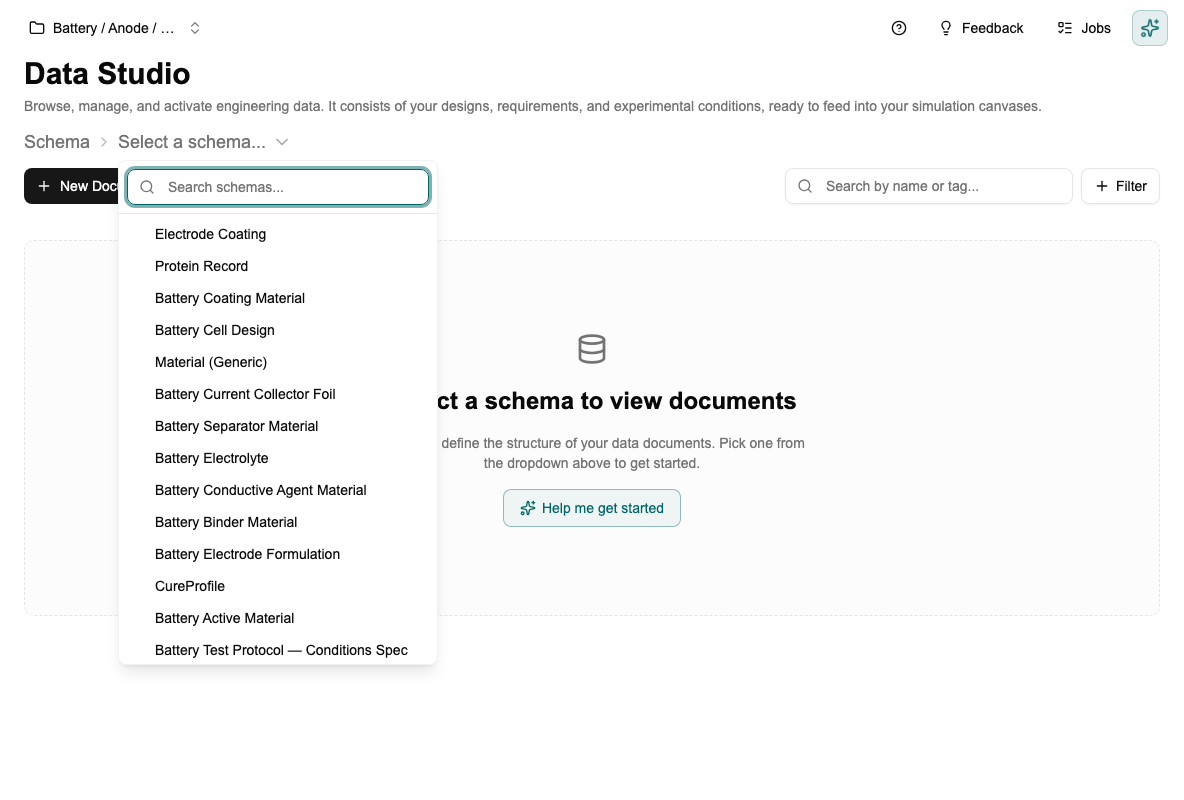Pick Battery Coating Material schema

click(278, 298)
